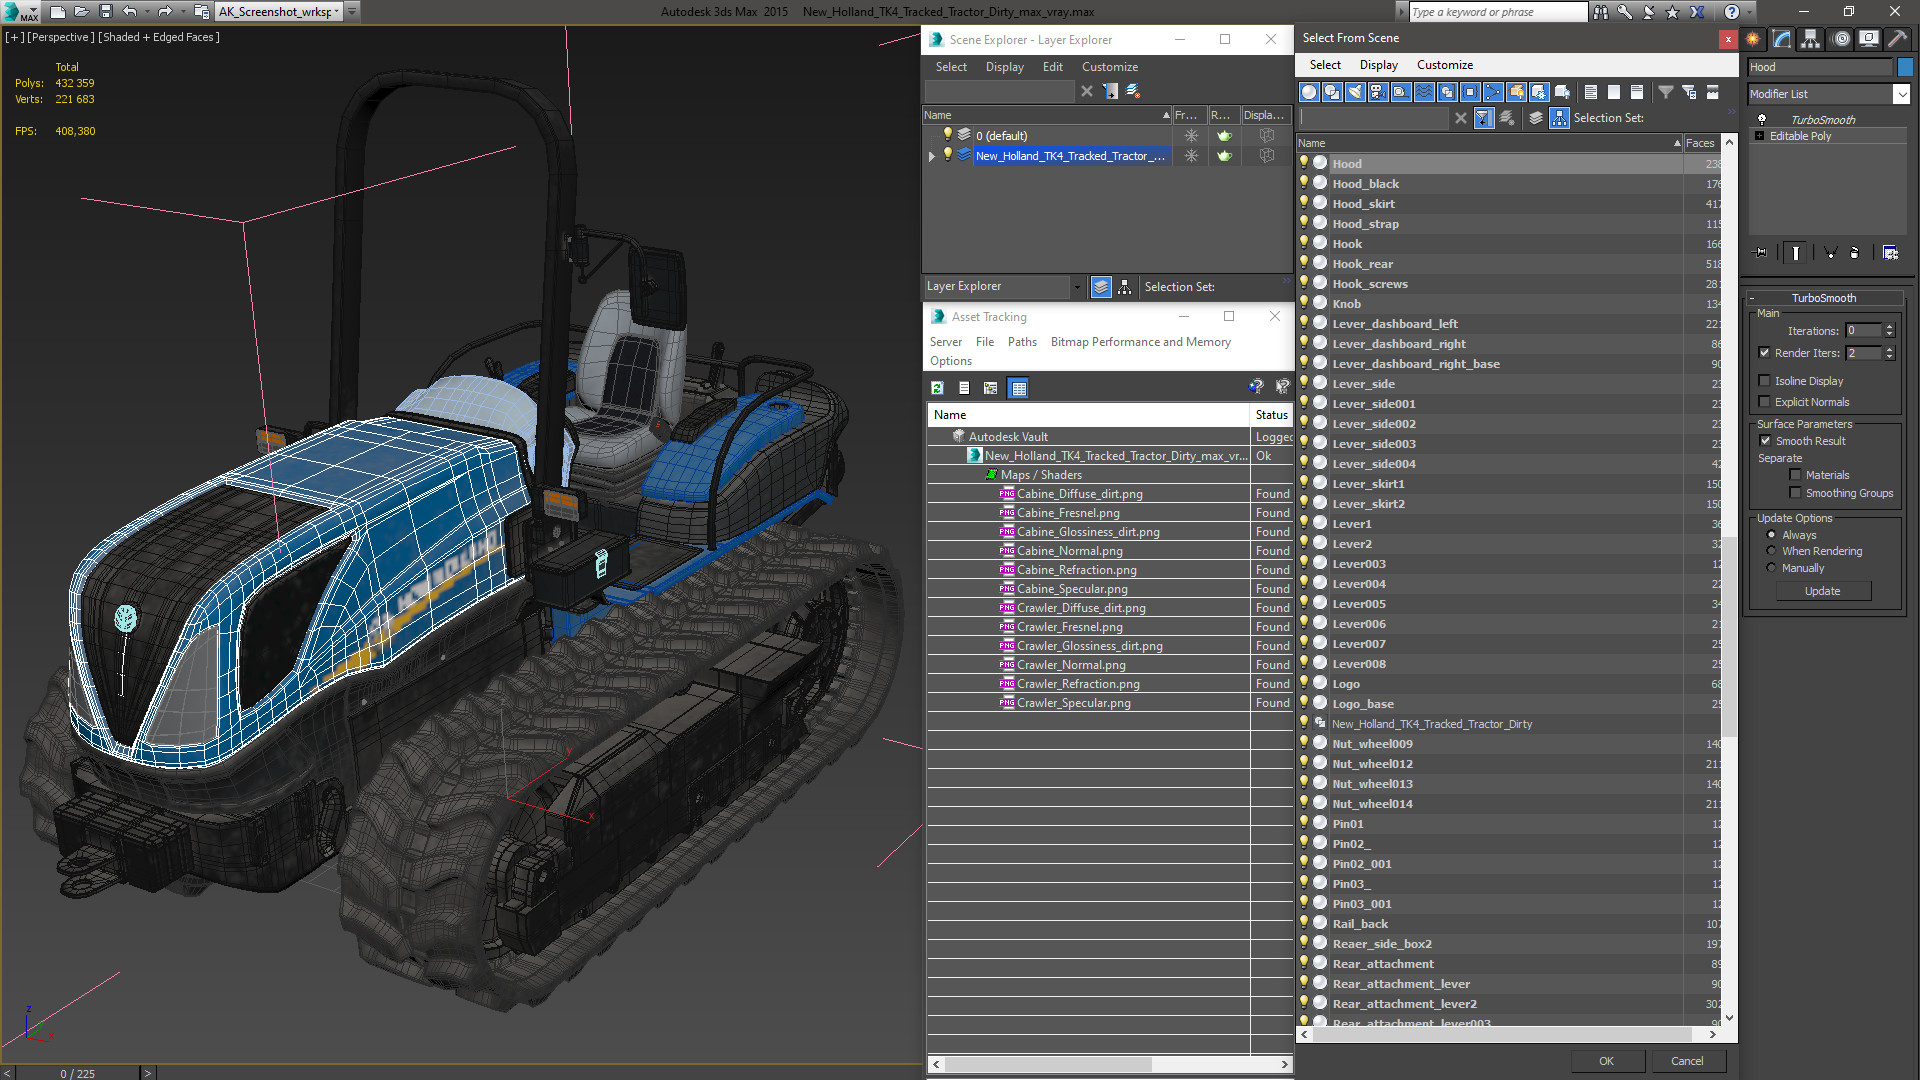Open Select menu in Scene Explorer
This screenshot has width=1920, height=1080.
(951, 67)
